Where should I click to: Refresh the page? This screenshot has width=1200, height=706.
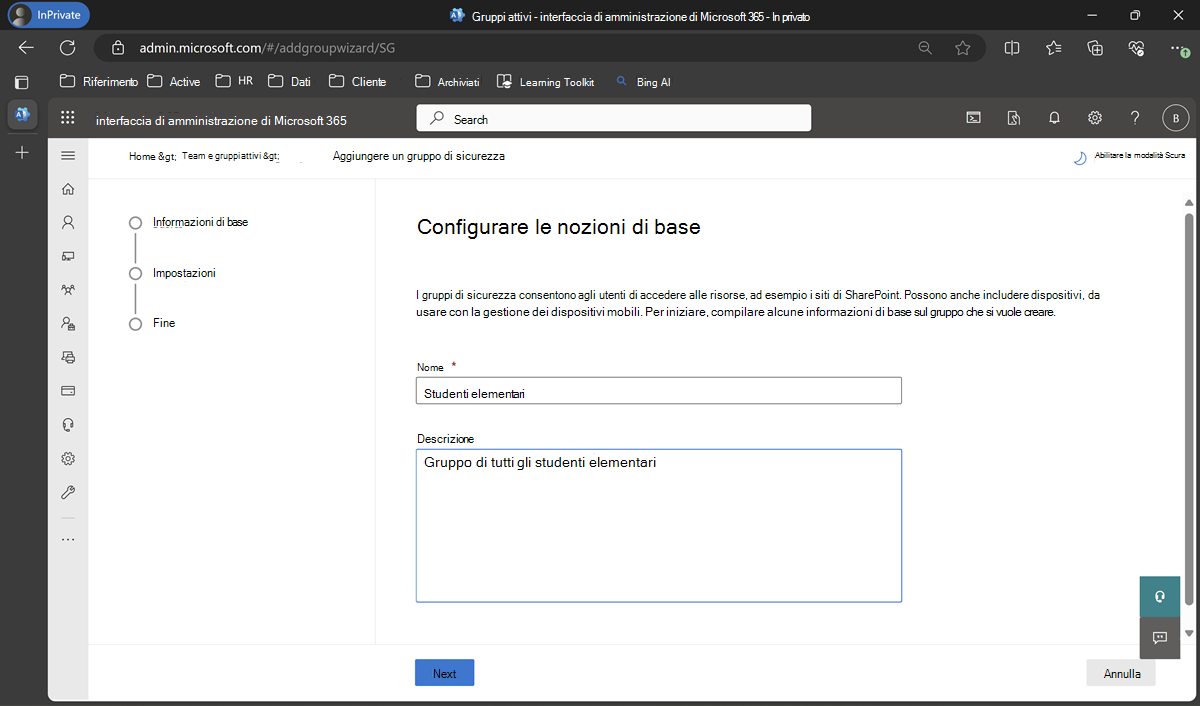pos(68,47)
